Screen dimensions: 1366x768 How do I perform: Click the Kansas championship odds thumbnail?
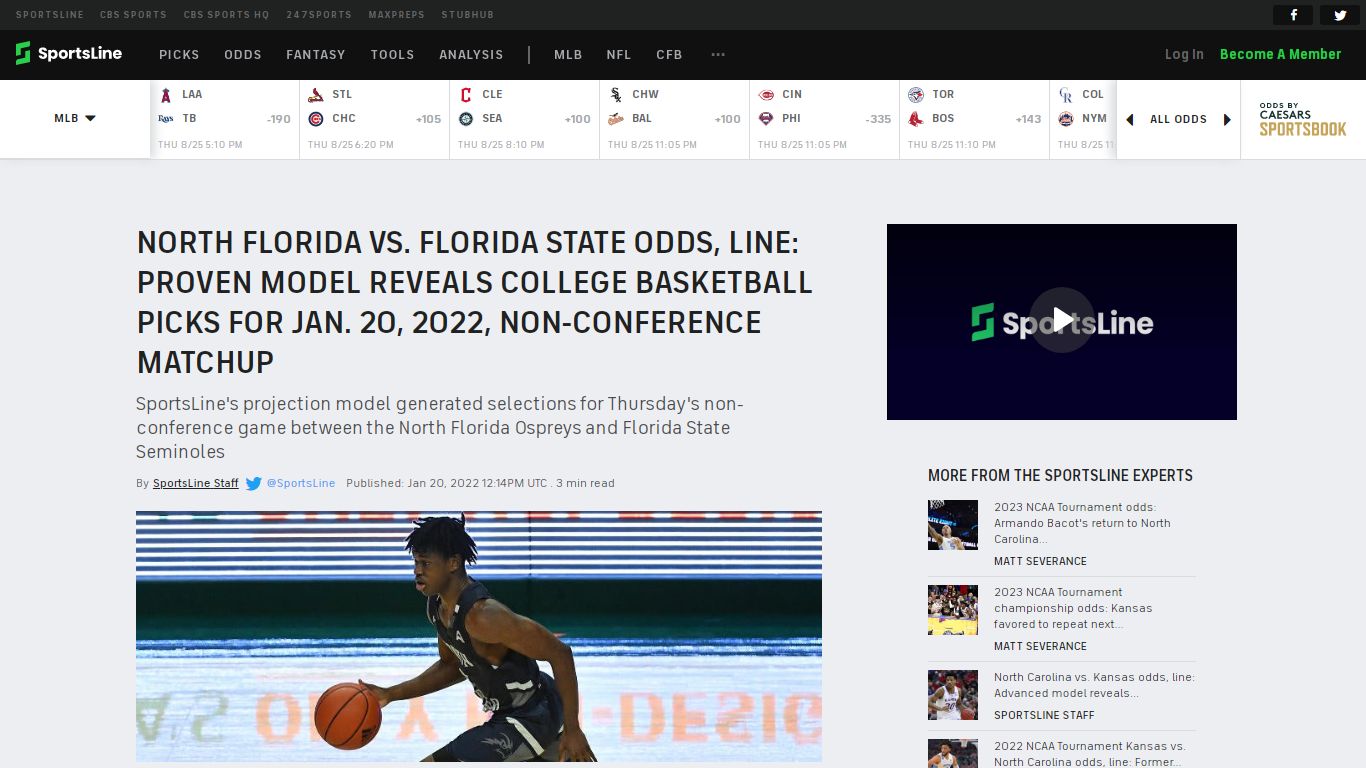tap(953, 610)
